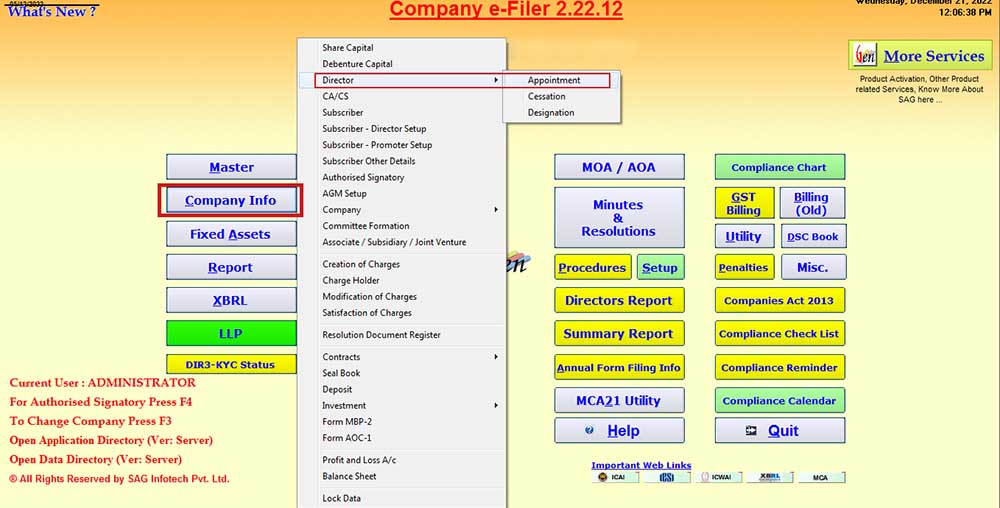Expand the Contracts submenu arrow
This screenshot has height=508, width=1000.
496,357
